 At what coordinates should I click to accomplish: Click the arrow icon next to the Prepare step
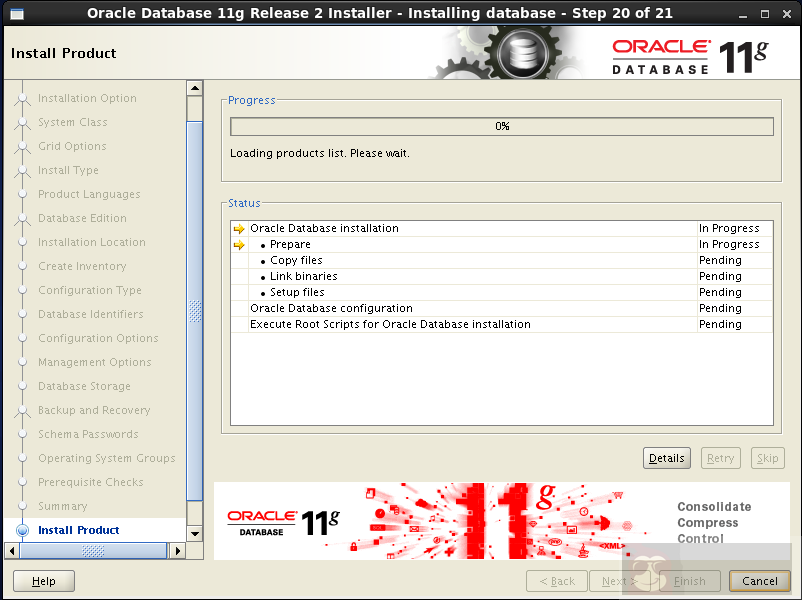(238, 244)
